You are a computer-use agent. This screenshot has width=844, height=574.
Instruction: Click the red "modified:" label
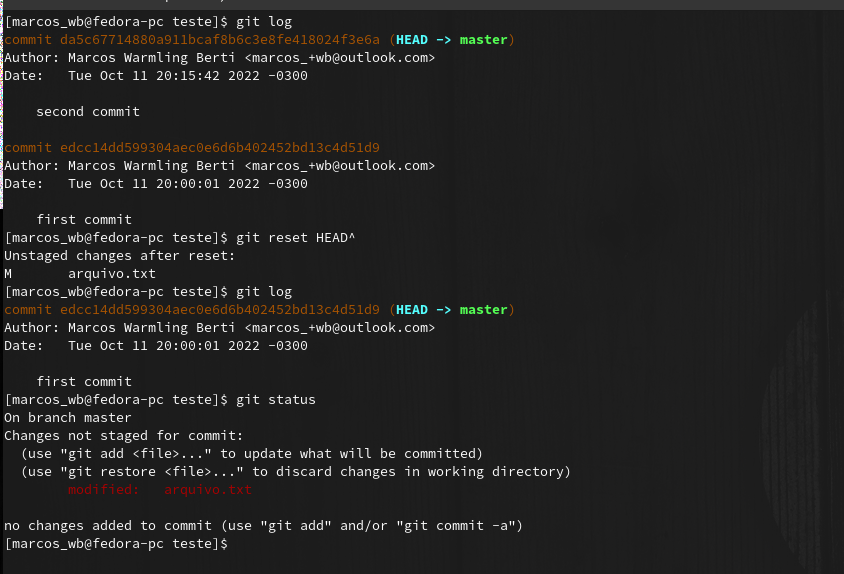pos(103,489)
